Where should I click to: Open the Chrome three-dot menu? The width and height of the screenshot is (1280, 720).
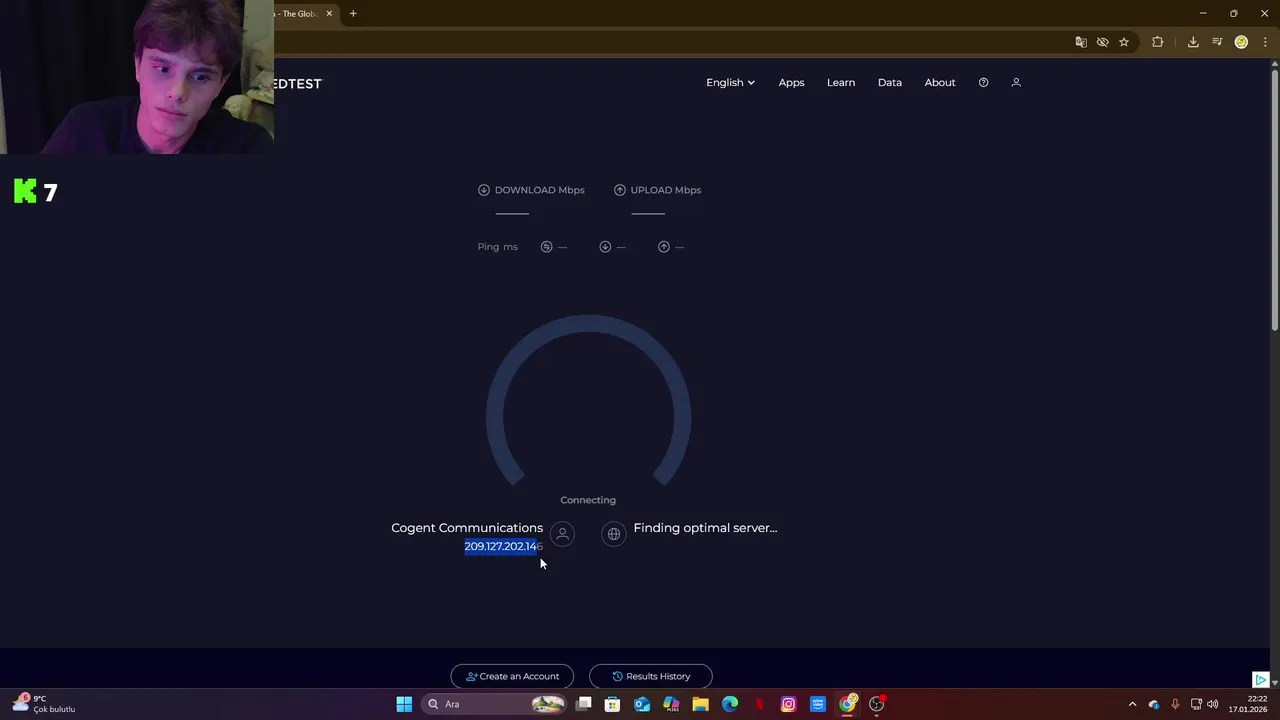point(1265,42)
